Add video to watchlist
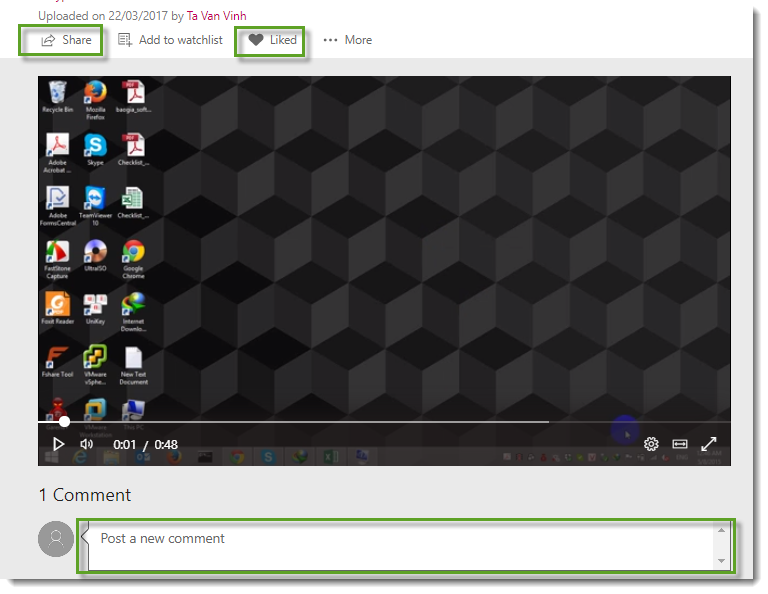The width and height of the screenshot is (768, 594). tap(170, 40)
